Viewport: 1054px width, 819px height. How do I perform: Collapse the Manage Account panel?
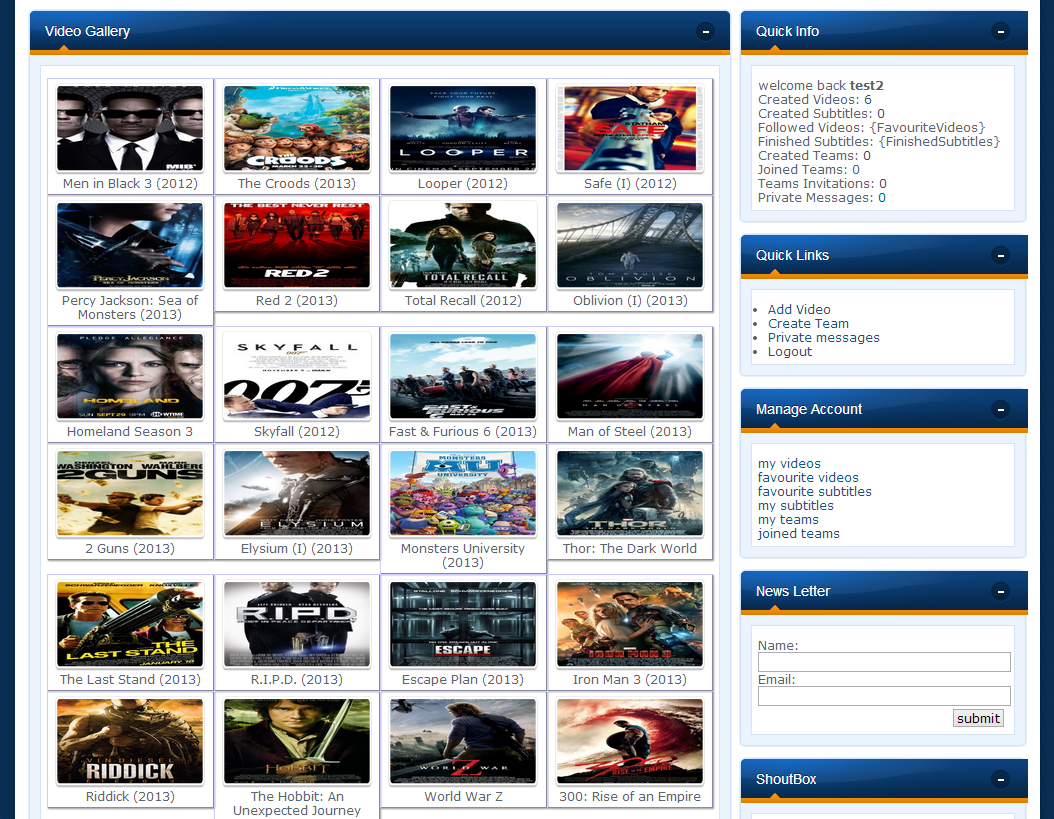1000,409
